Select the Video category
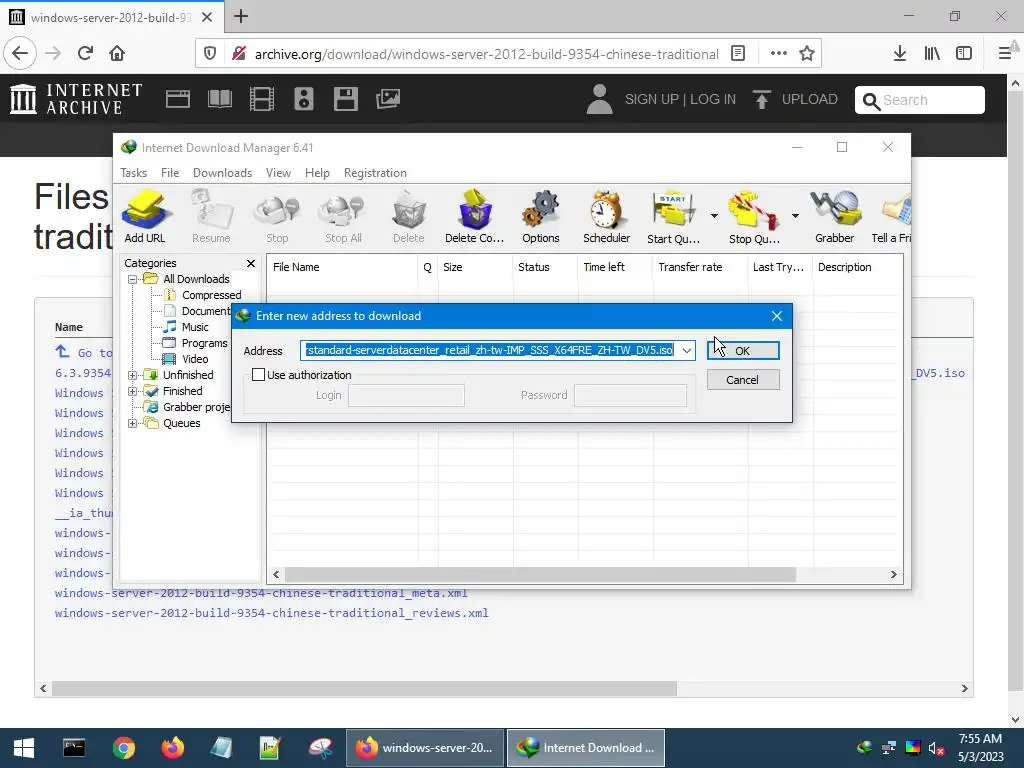 (195, 359)
